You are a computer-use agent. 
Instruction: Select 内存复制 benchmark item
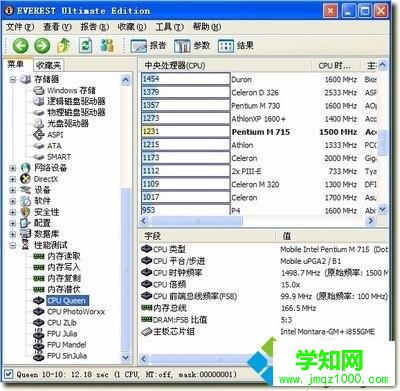click(x=57, y=278)
